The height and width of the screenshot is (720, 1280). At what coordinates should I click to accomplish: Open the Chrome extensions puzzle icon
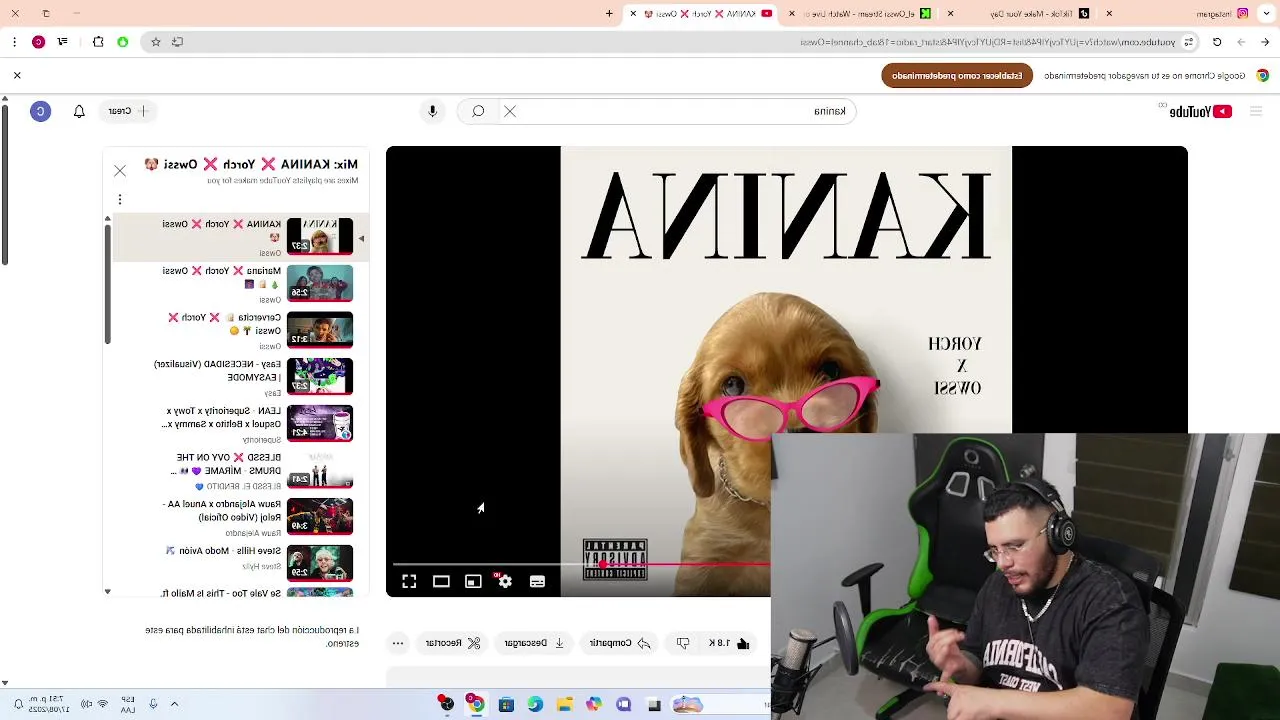click(x=98, y=42)
